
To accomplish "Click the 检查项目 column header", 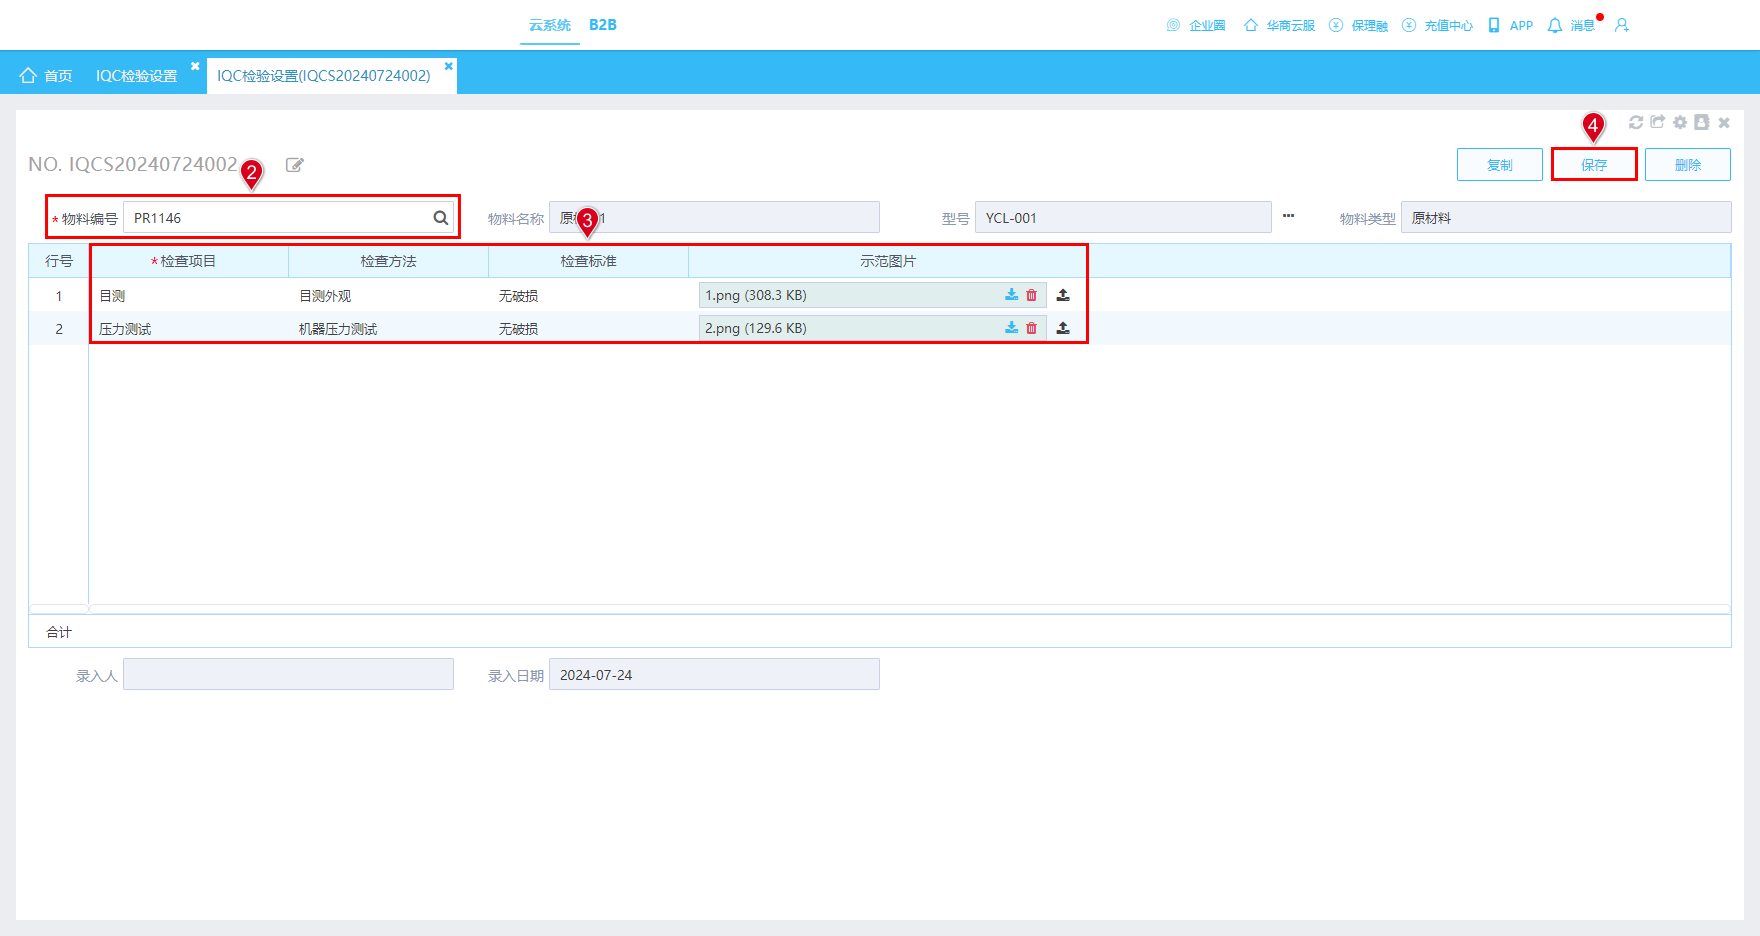I will [x=188, y=261].
